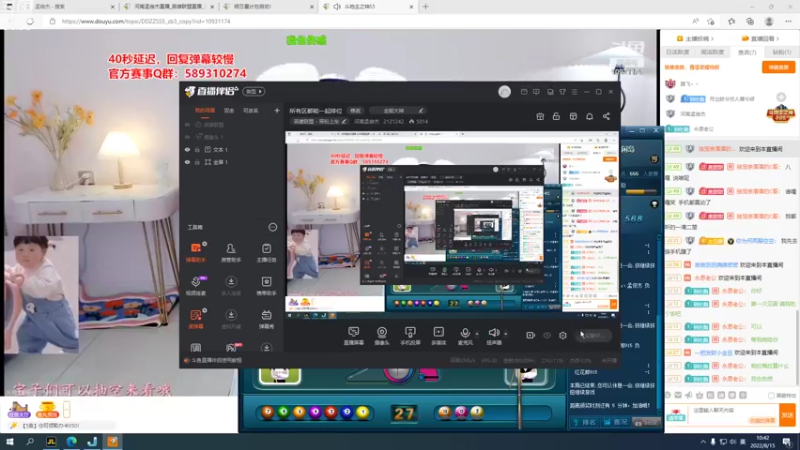The height and width of the screenshot is (450, 800).
Task: Lock the 全屏 1 layer
Action: coord(197,162)
